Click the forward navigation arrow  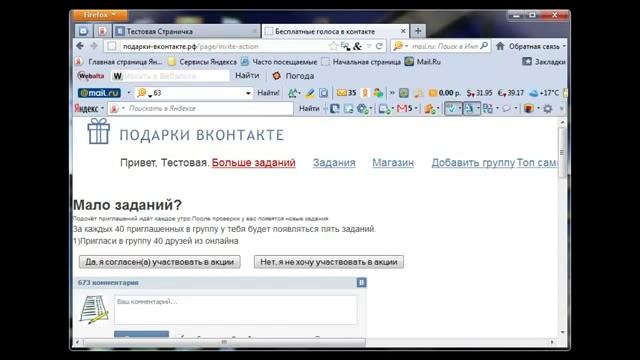(94, 46)
